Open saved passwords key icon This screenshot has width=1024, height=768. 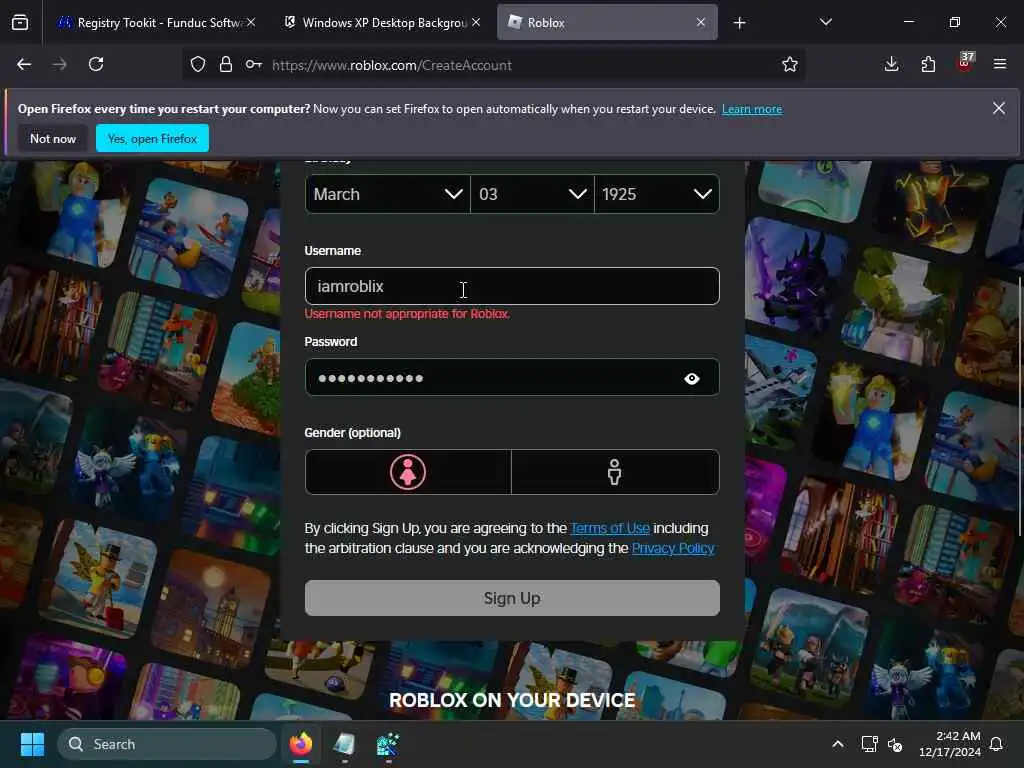click(254, 65)
